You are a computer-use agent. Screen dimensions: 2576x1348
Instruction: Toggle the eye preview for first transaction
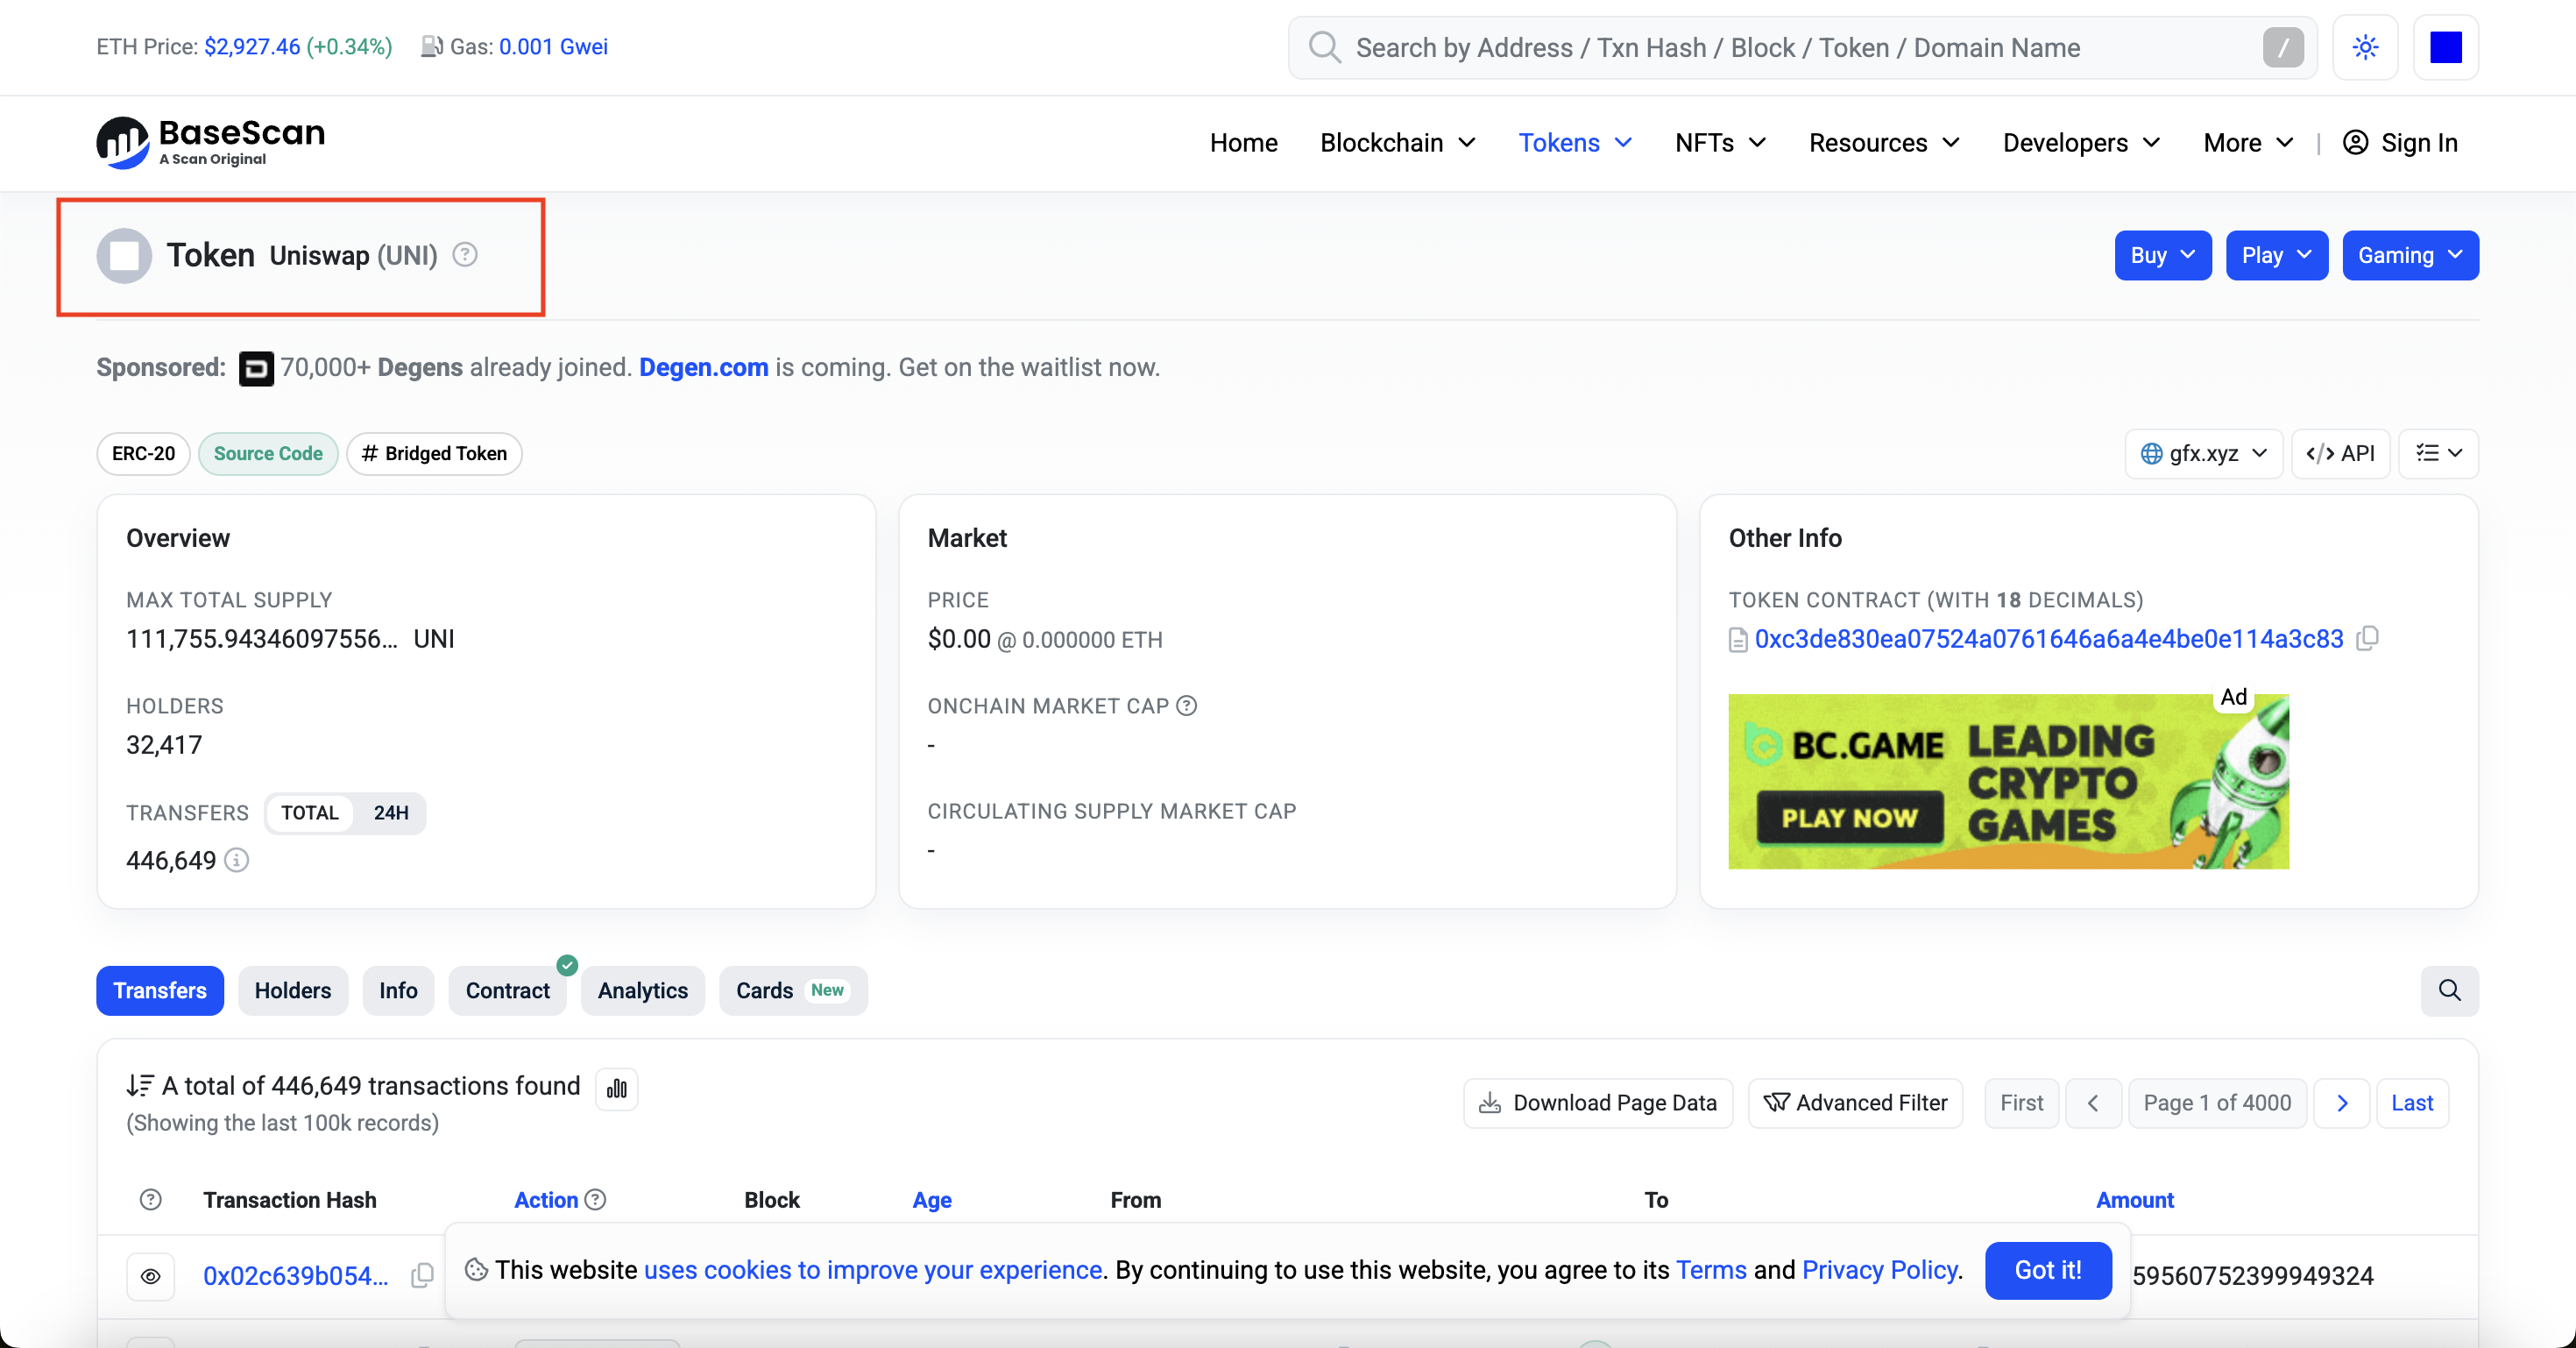point(150,1275)
